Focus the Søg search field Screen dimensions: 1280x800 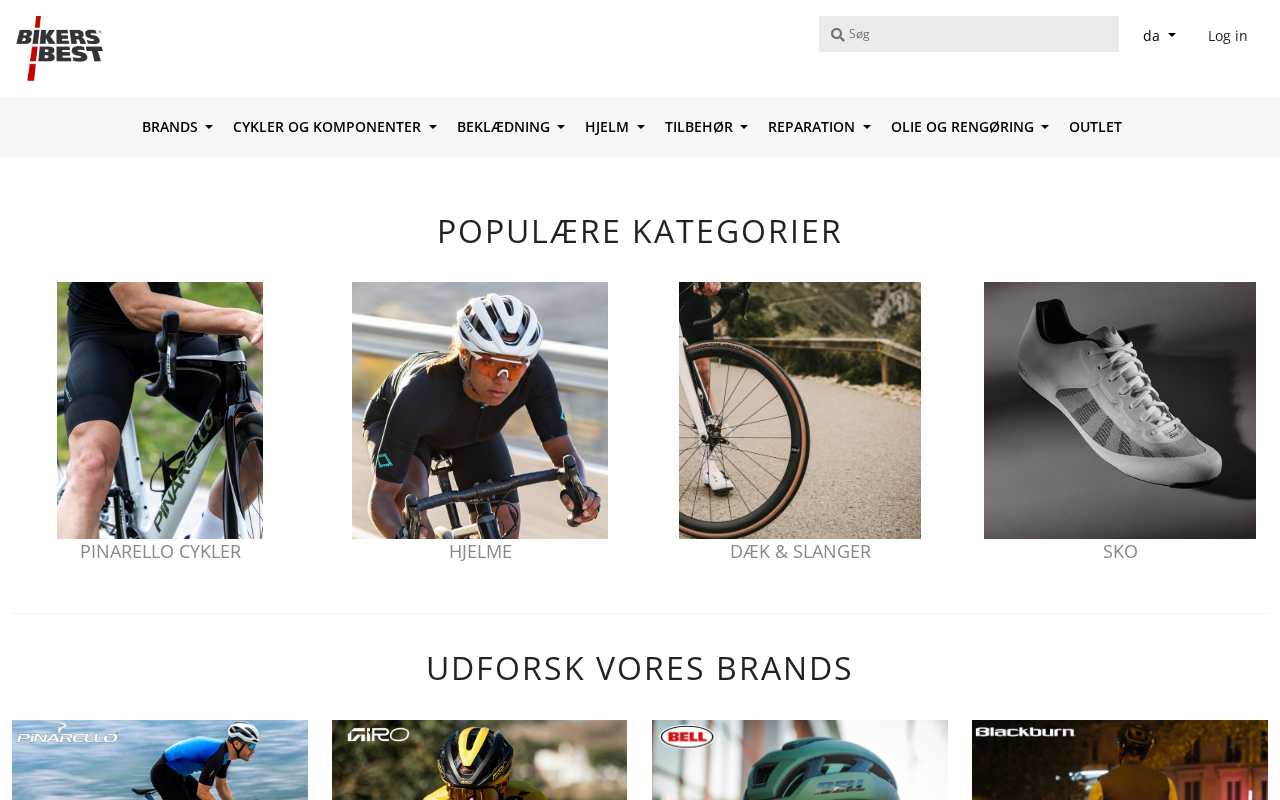tap(980, 34)
